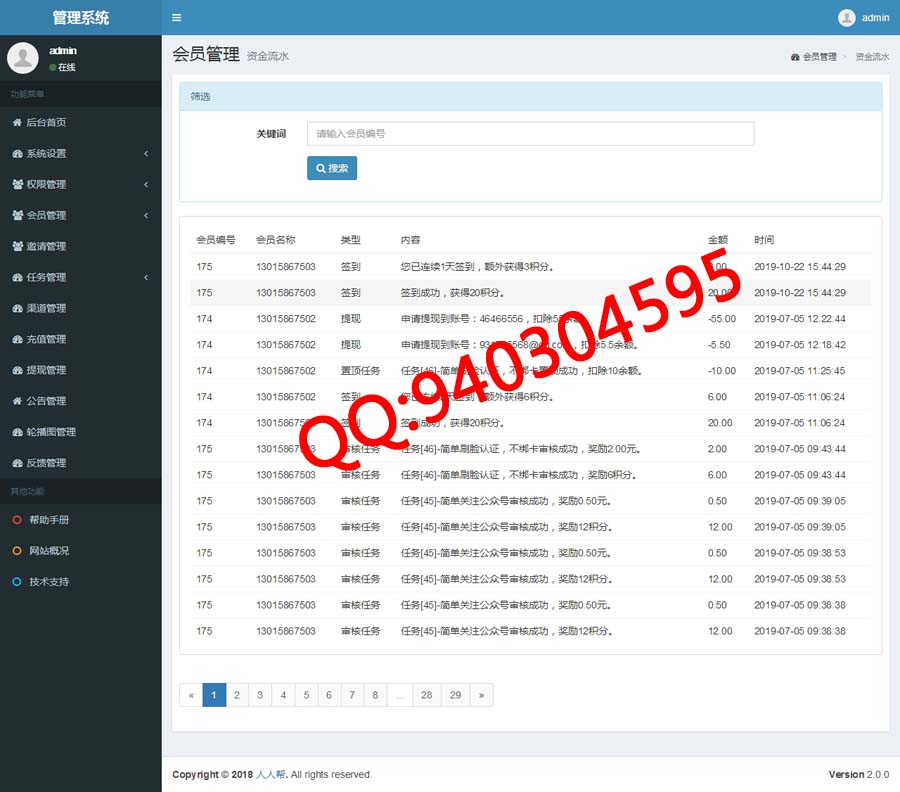Click the next page » arrow

coord(481,695)
